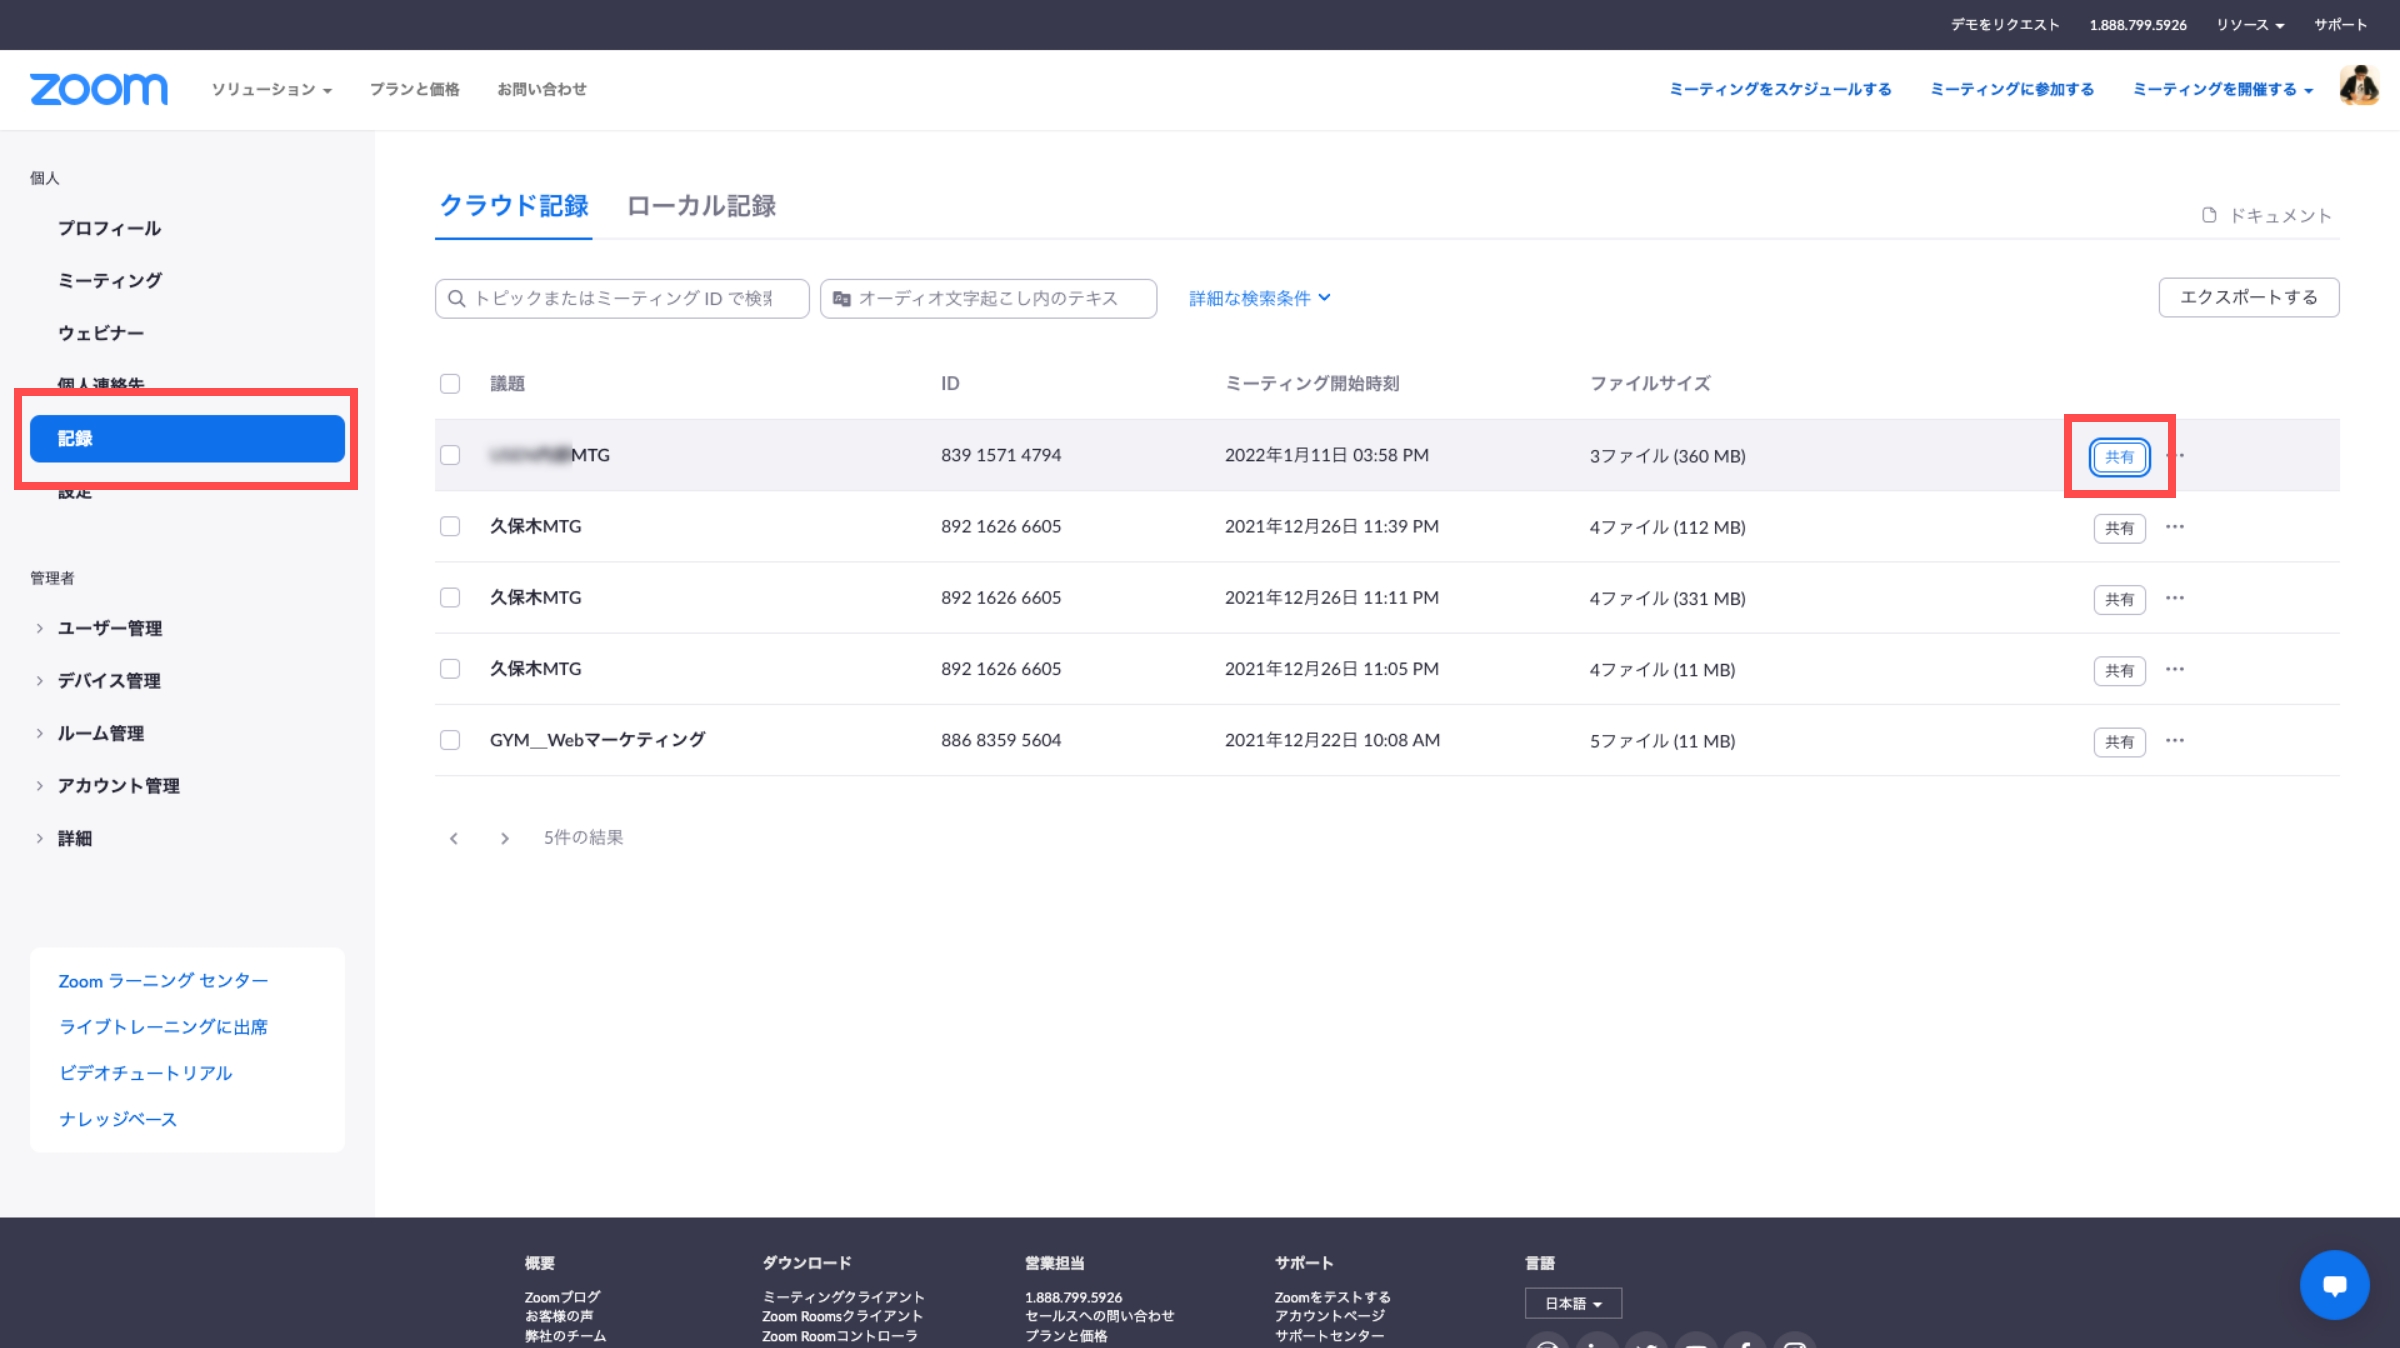Click the Zoom logo
Image resolution: width=2400 pixels, height=1348 pixels.
(99, 89)
